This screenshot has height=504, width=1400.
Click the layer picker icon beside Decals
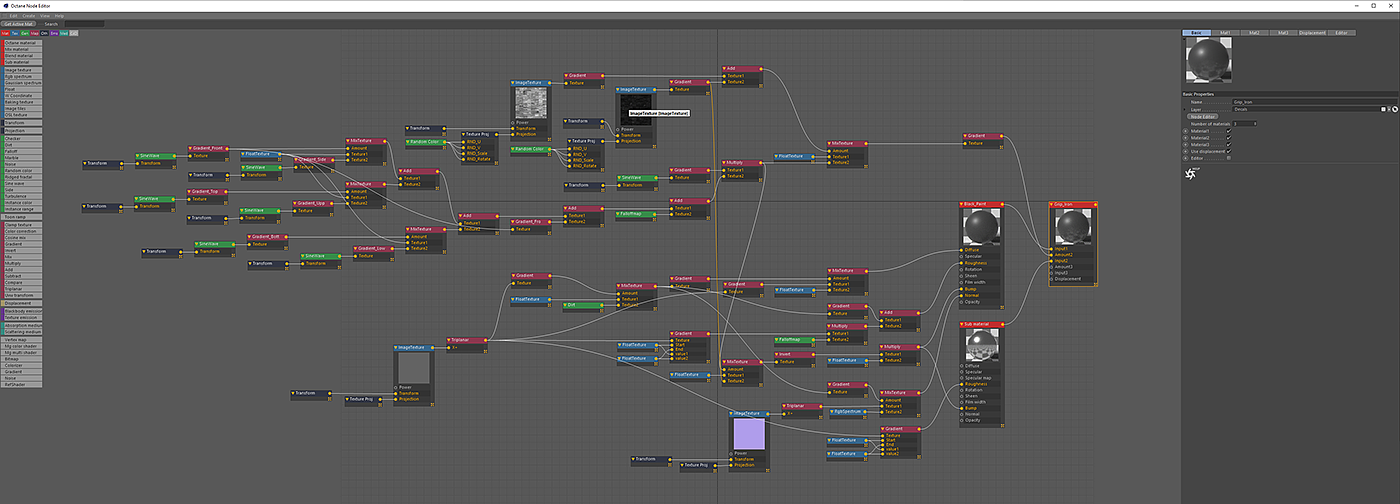pos(1384,109)
